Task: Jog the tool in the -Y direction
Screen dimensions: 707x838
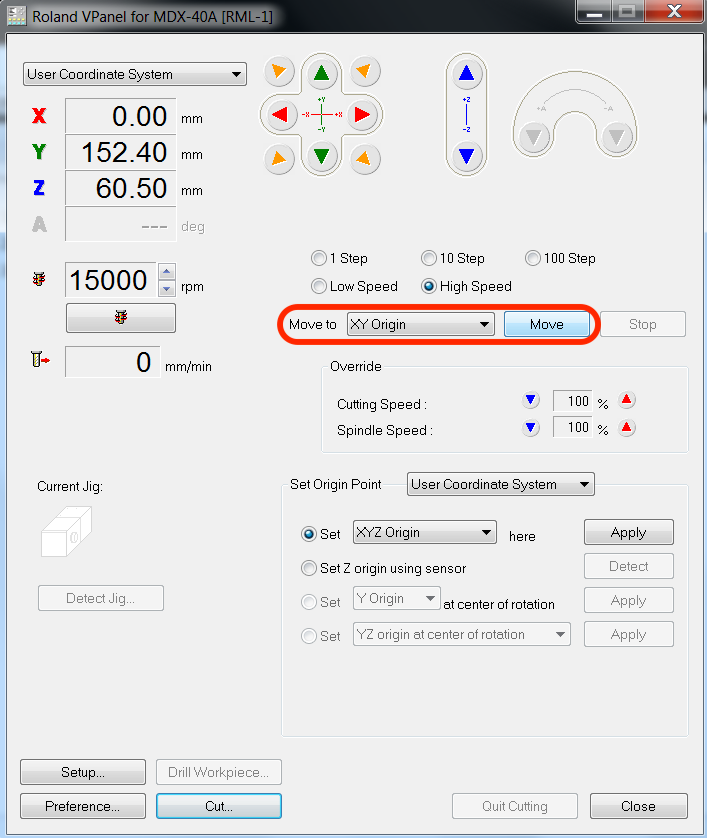Action: pos(321,156)
